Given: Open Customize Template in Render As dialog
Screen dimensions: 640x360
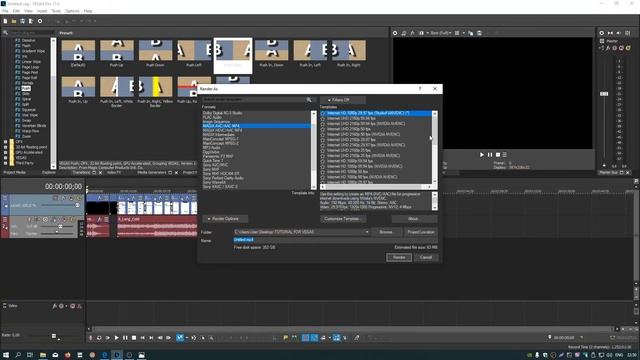Looking at the screenshot, I should pos(342,219).
